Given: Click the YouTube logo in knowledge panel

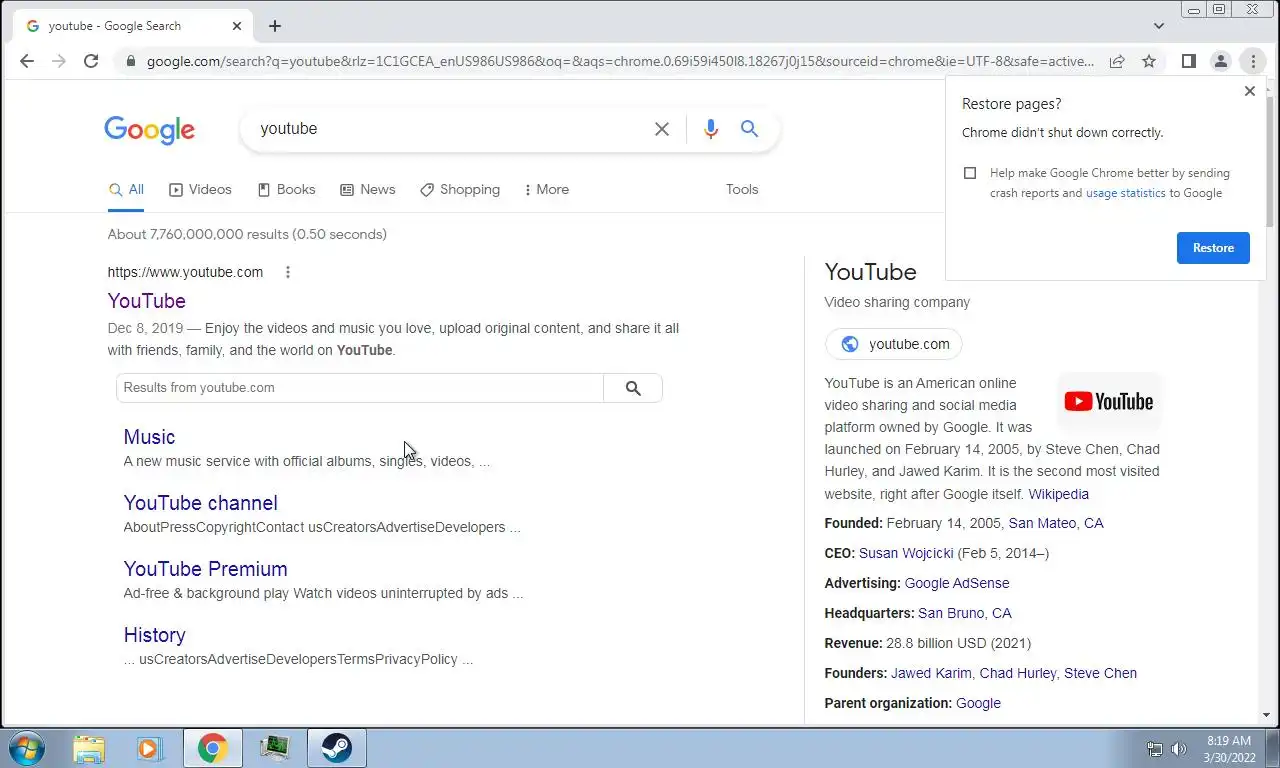Looking at the screenshot, I should [1109, 402].
